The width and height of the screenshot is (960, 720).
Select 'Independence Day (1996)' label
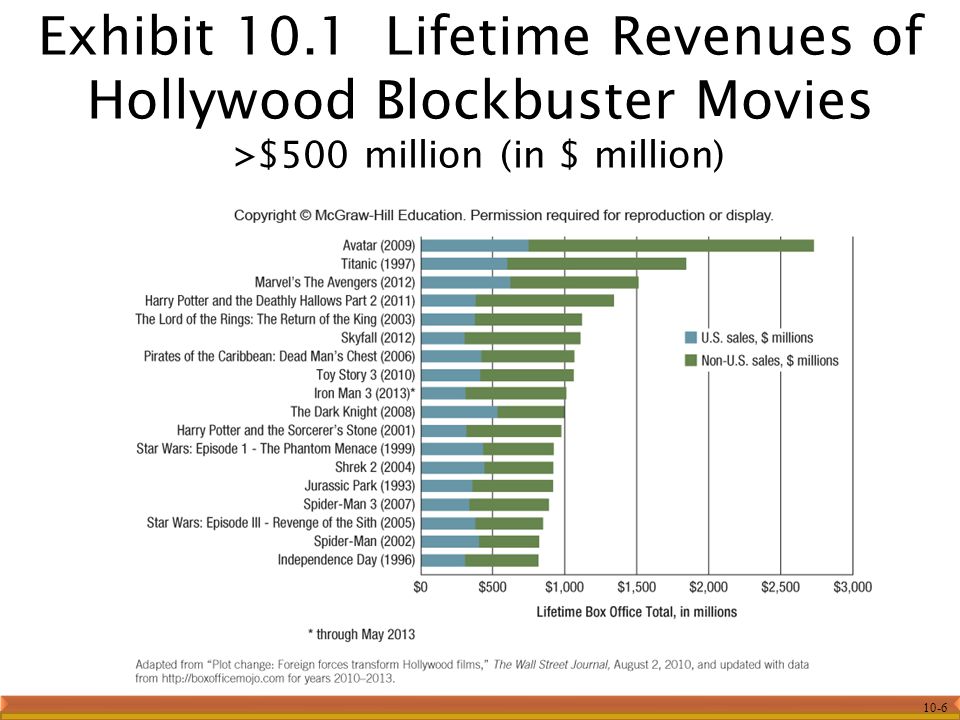[346, 560]
